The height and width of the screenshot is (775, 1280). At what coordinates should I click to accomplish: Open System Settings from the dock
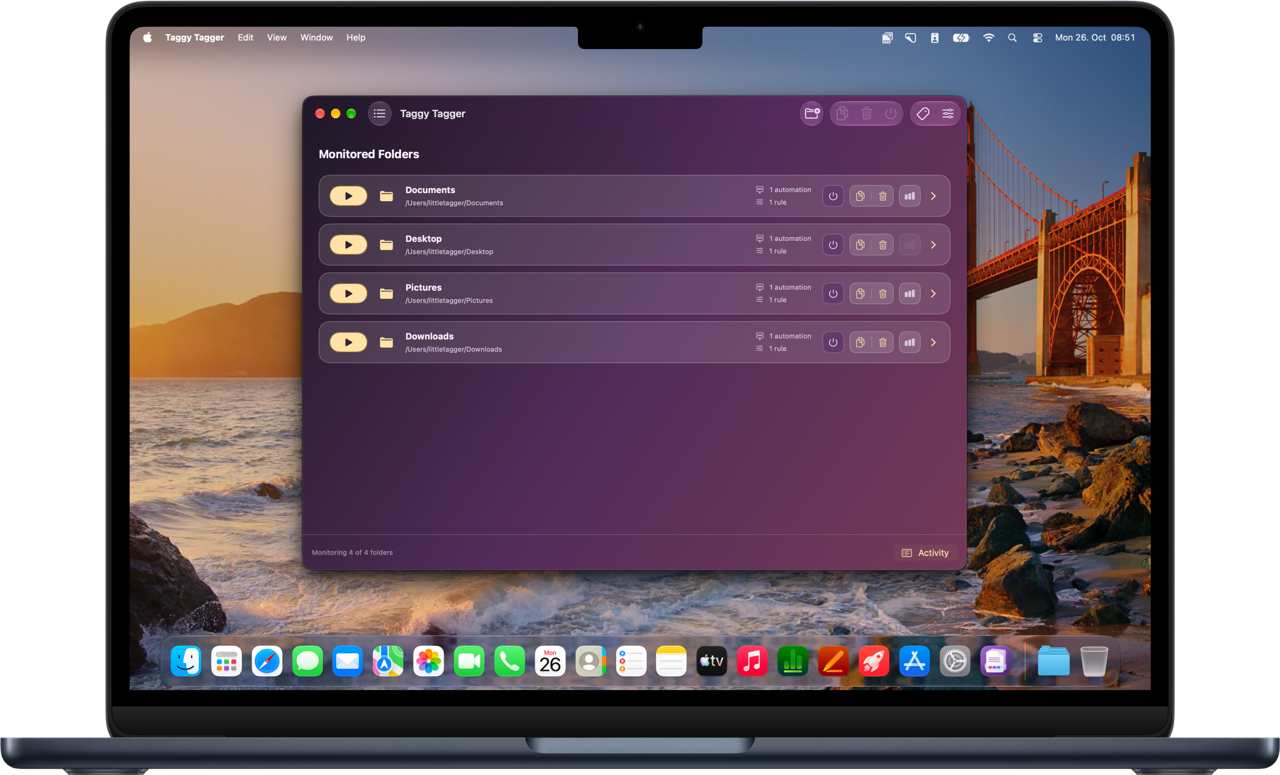pyautogui.click(x=955, y=661)
